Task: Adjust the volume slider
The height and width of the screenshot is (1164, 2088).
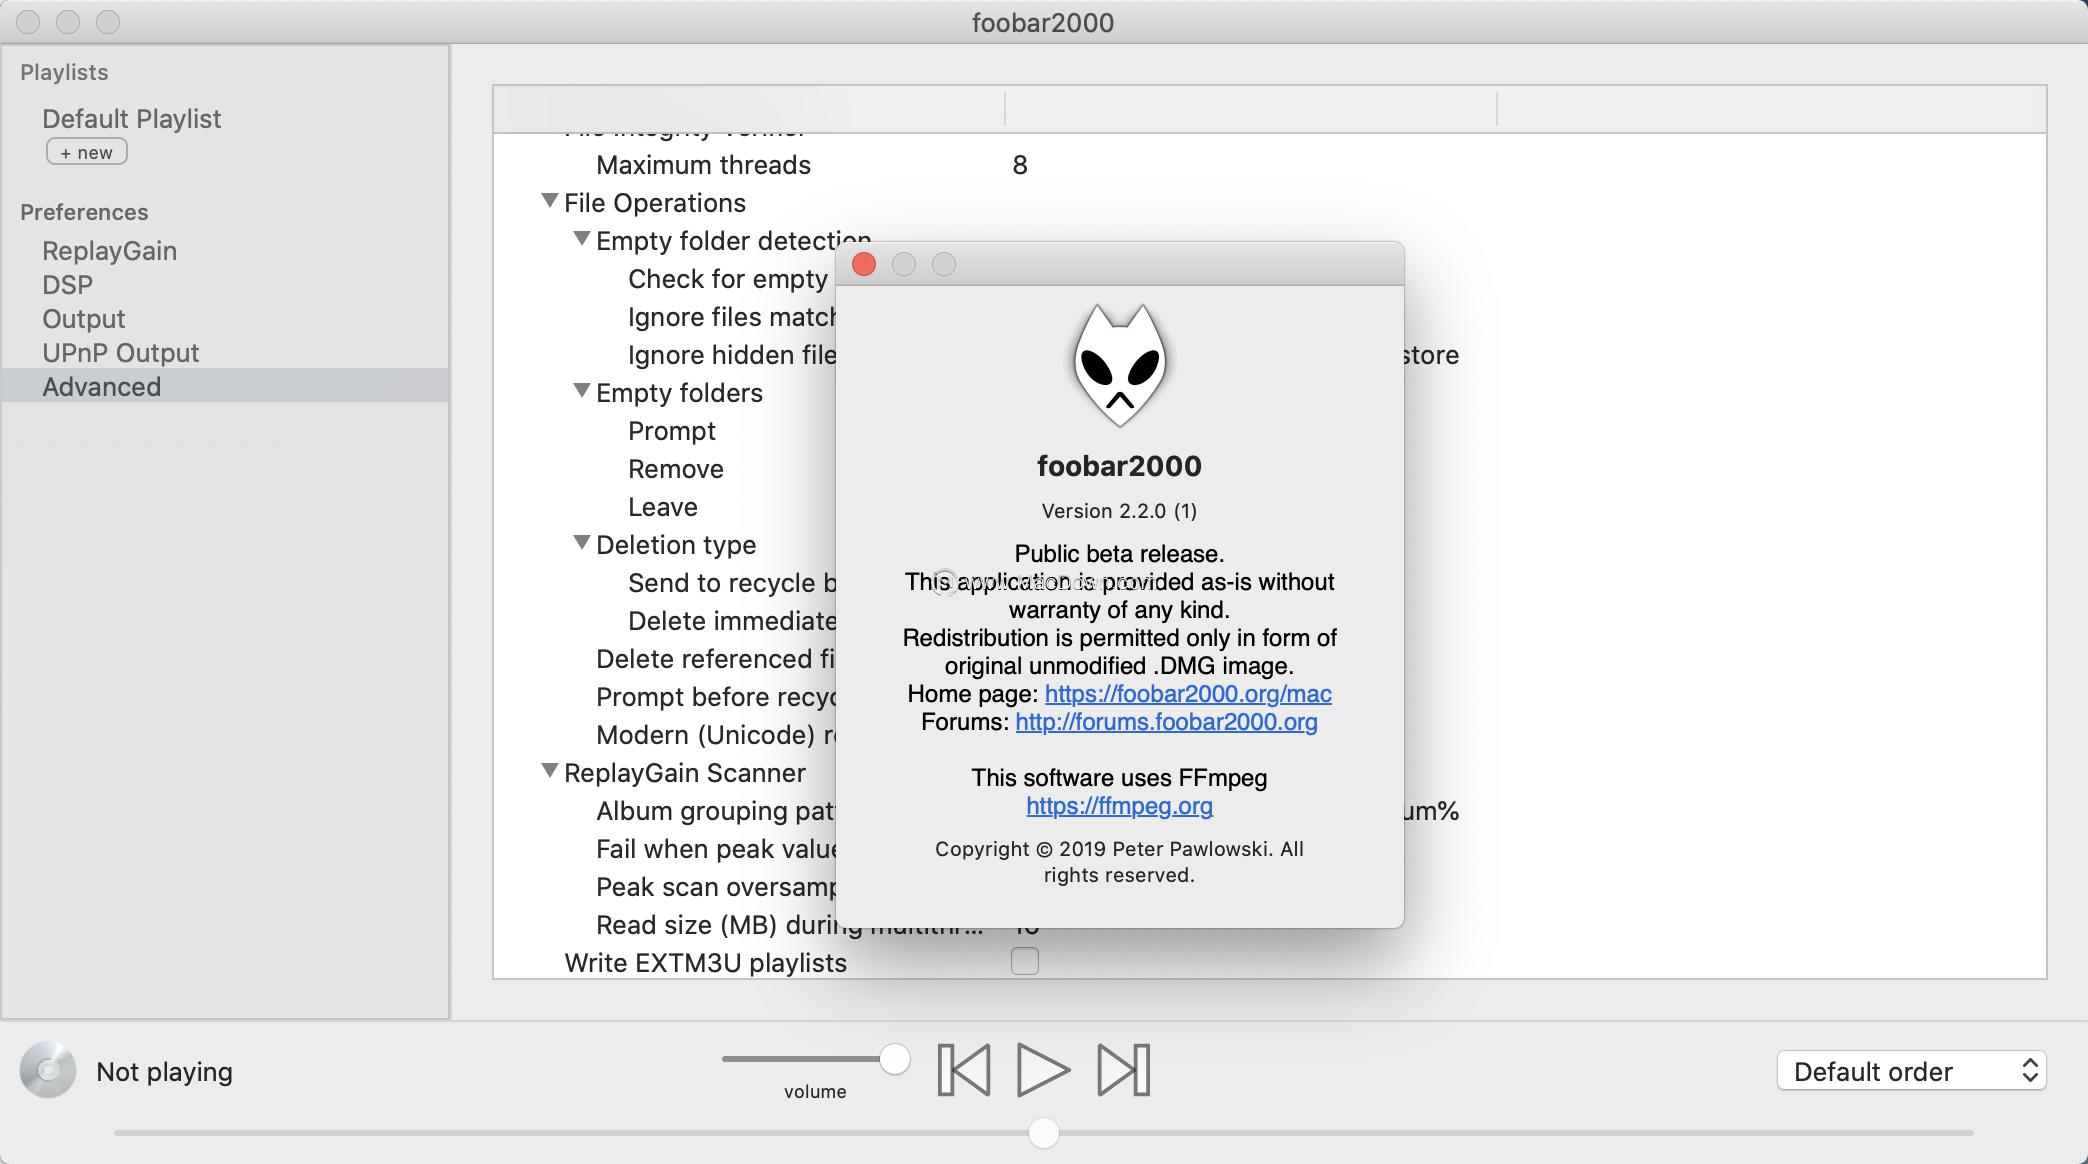Action: [x=894, y=1056]
